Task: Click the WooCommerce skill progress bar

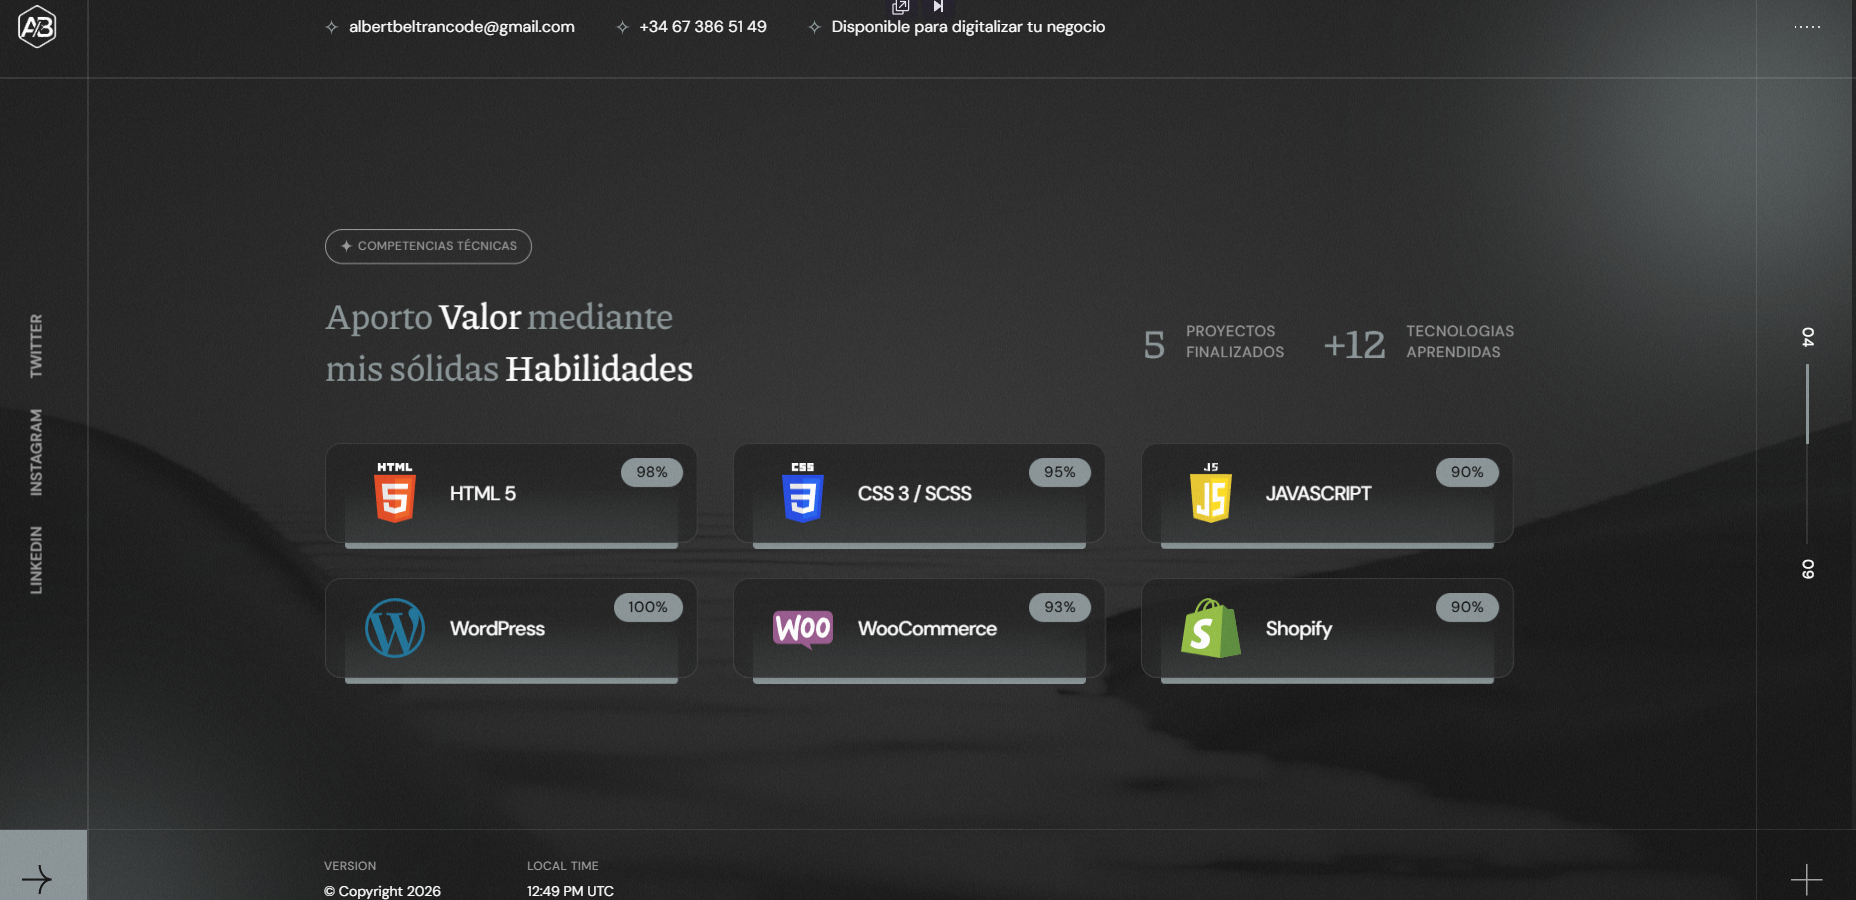Action: coord(919,681)
